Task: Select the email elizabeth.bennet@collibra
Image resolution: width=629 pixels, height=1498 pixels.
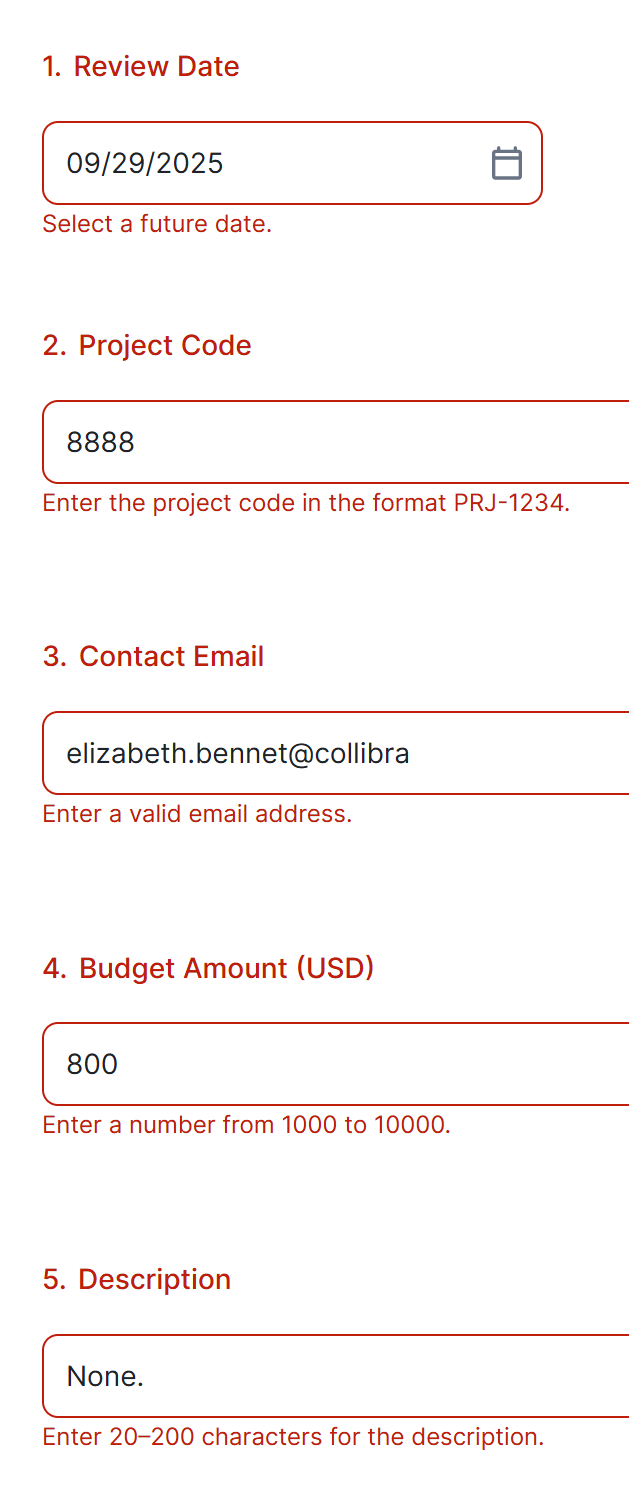Action: click(x=238, y=753)
